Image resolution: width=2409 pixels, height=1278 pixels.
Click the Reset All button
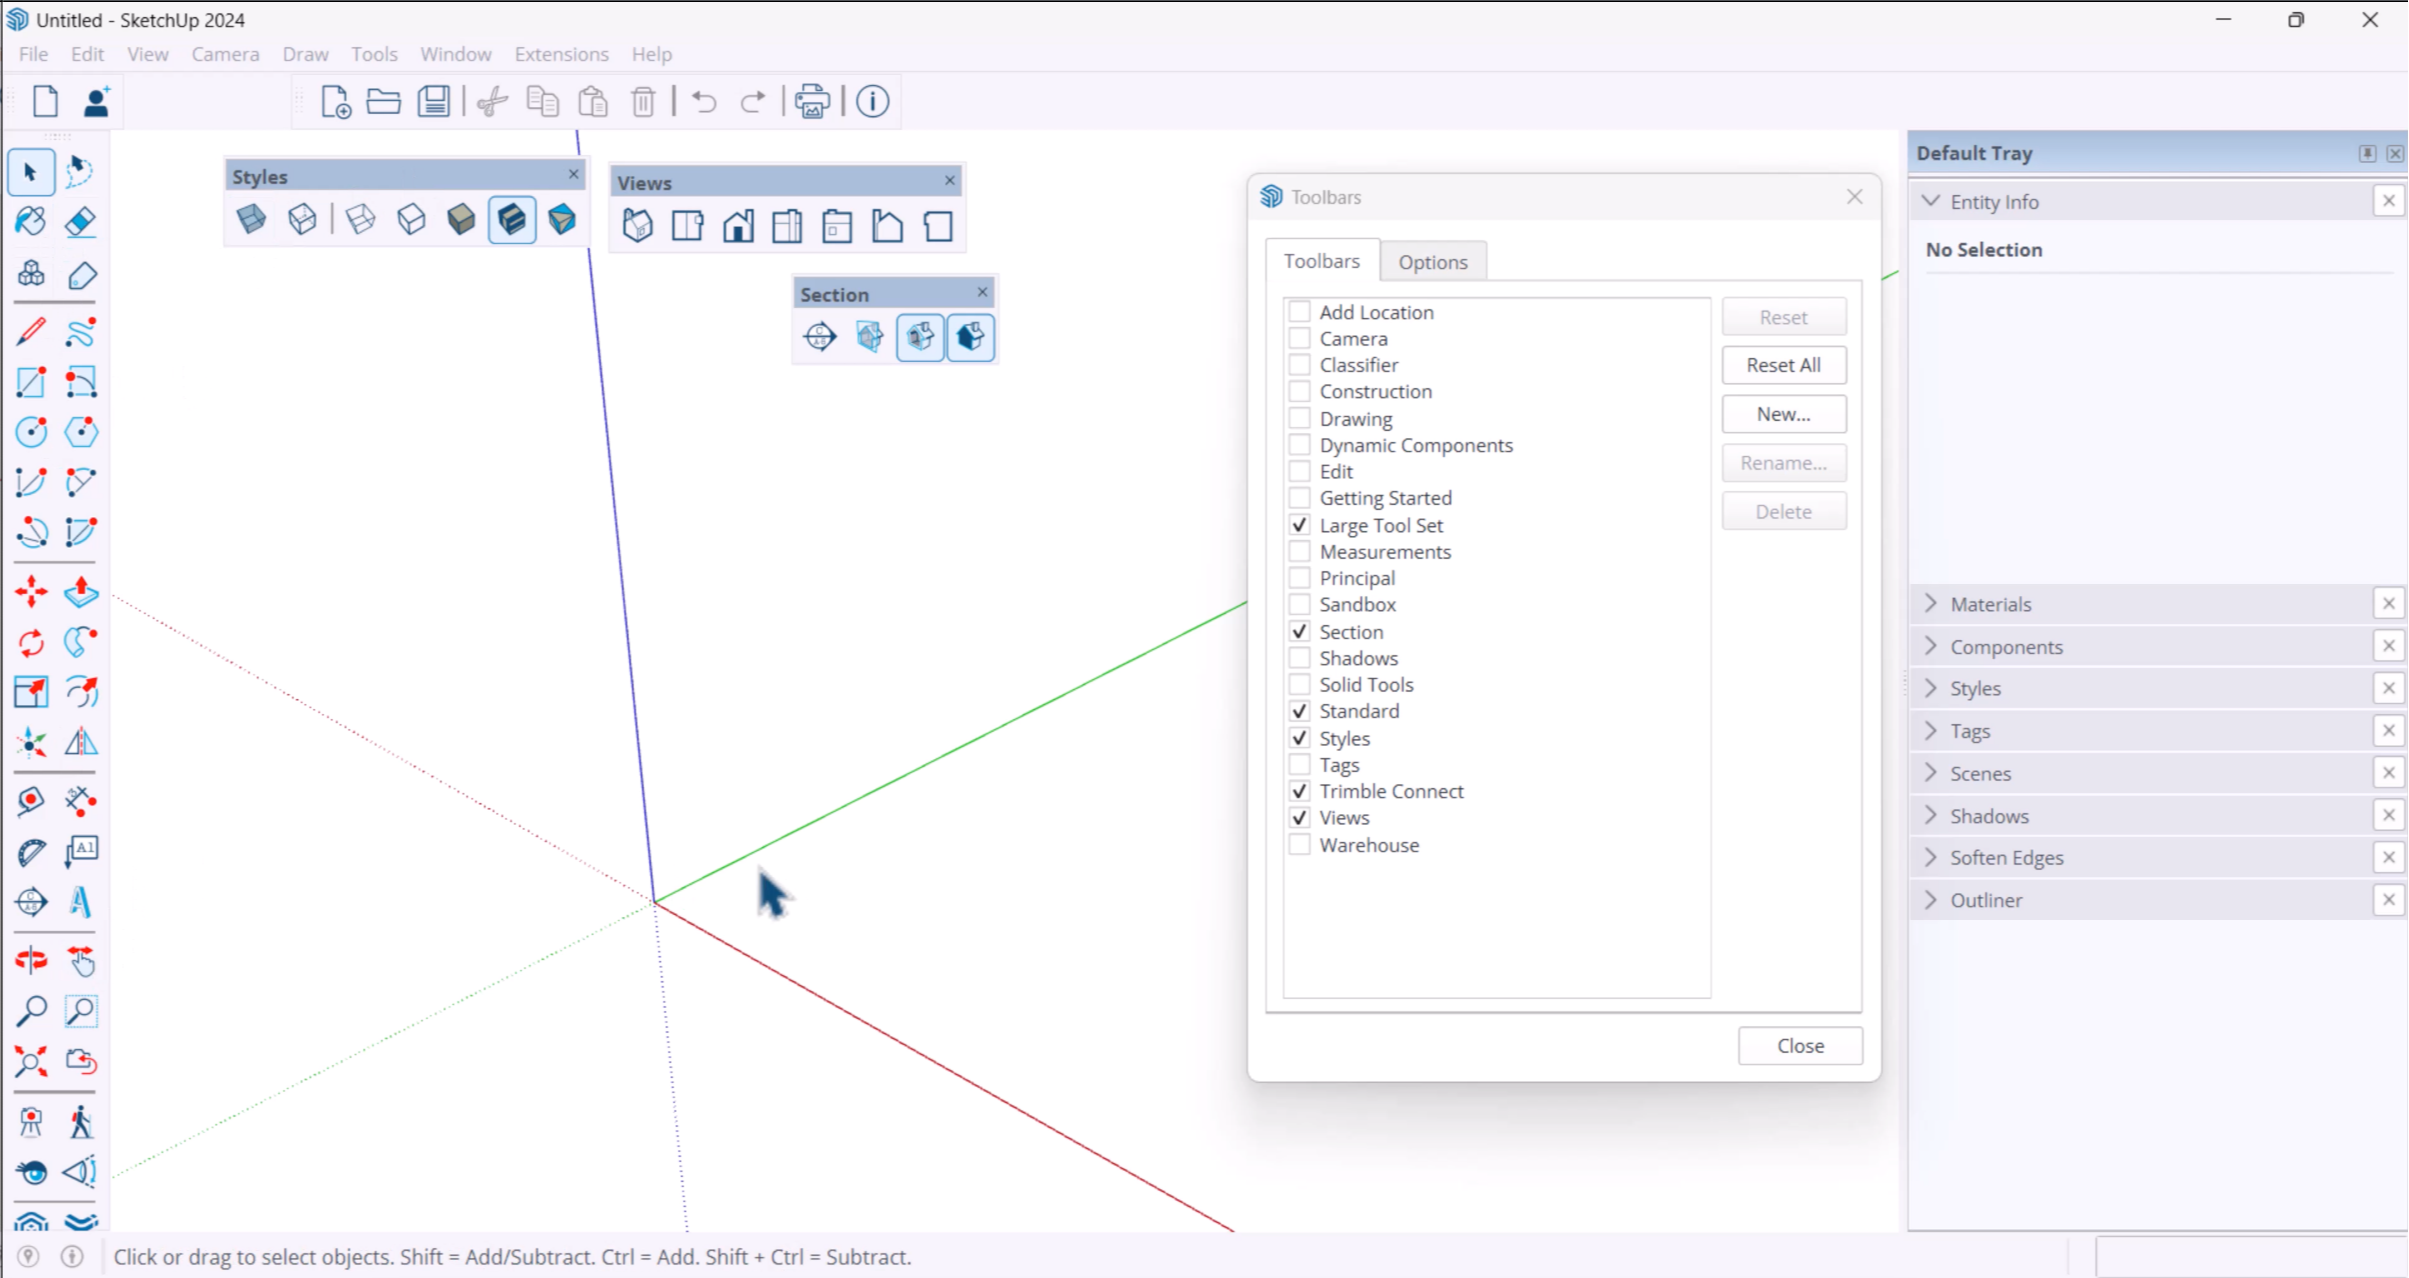pos(1783,365)
